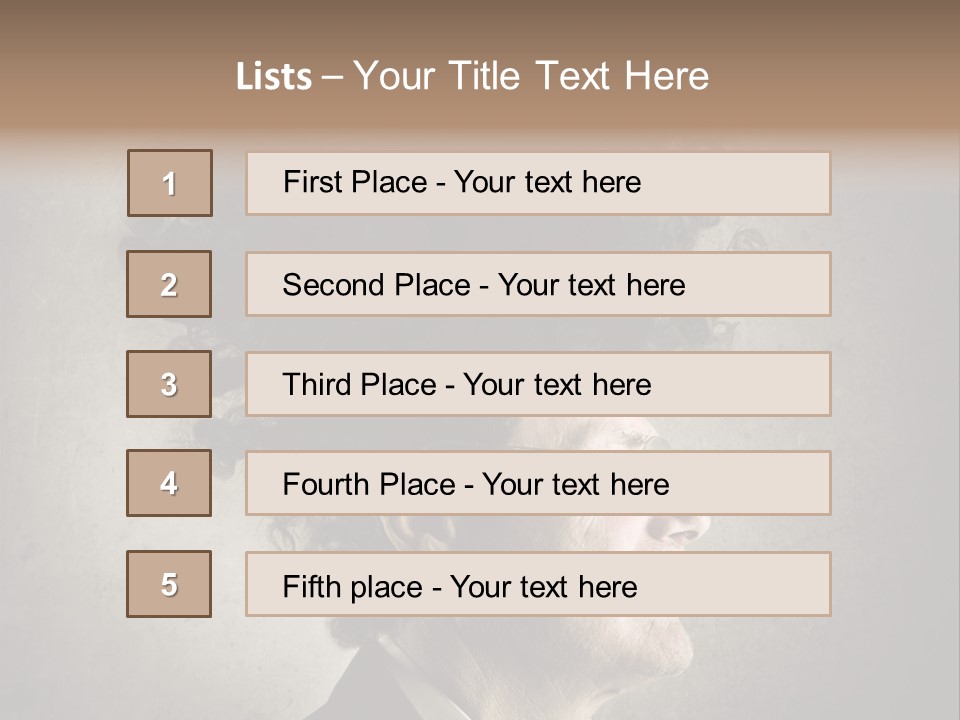Select the Fifth place text box

[x=538, y=583]
